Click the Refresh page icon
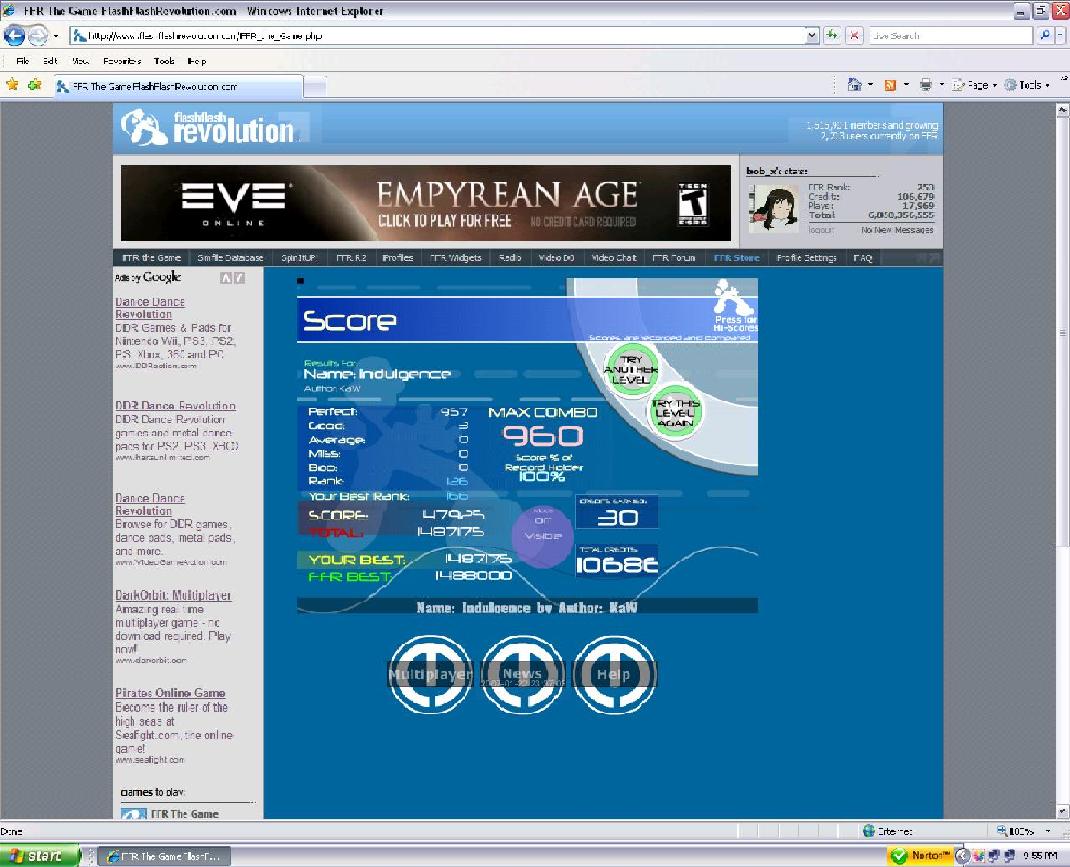1070x867 pixels. pyautogui.click(x=831, y=35)
